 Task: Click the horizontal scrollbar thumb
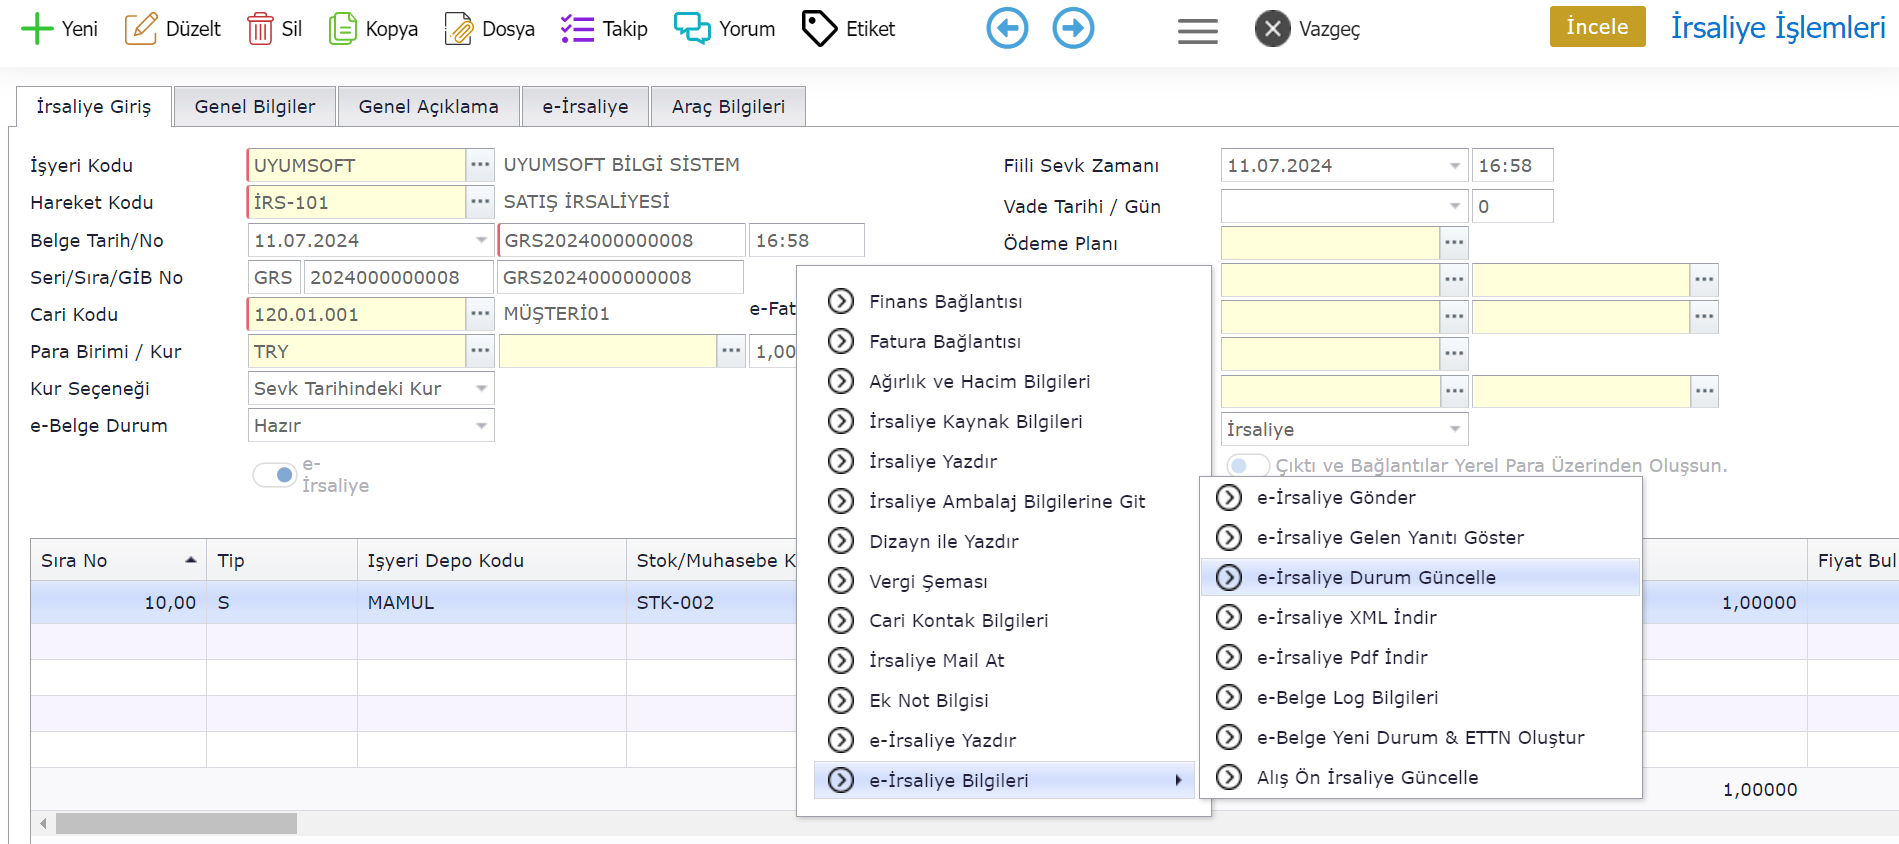(x=176, y=823)
